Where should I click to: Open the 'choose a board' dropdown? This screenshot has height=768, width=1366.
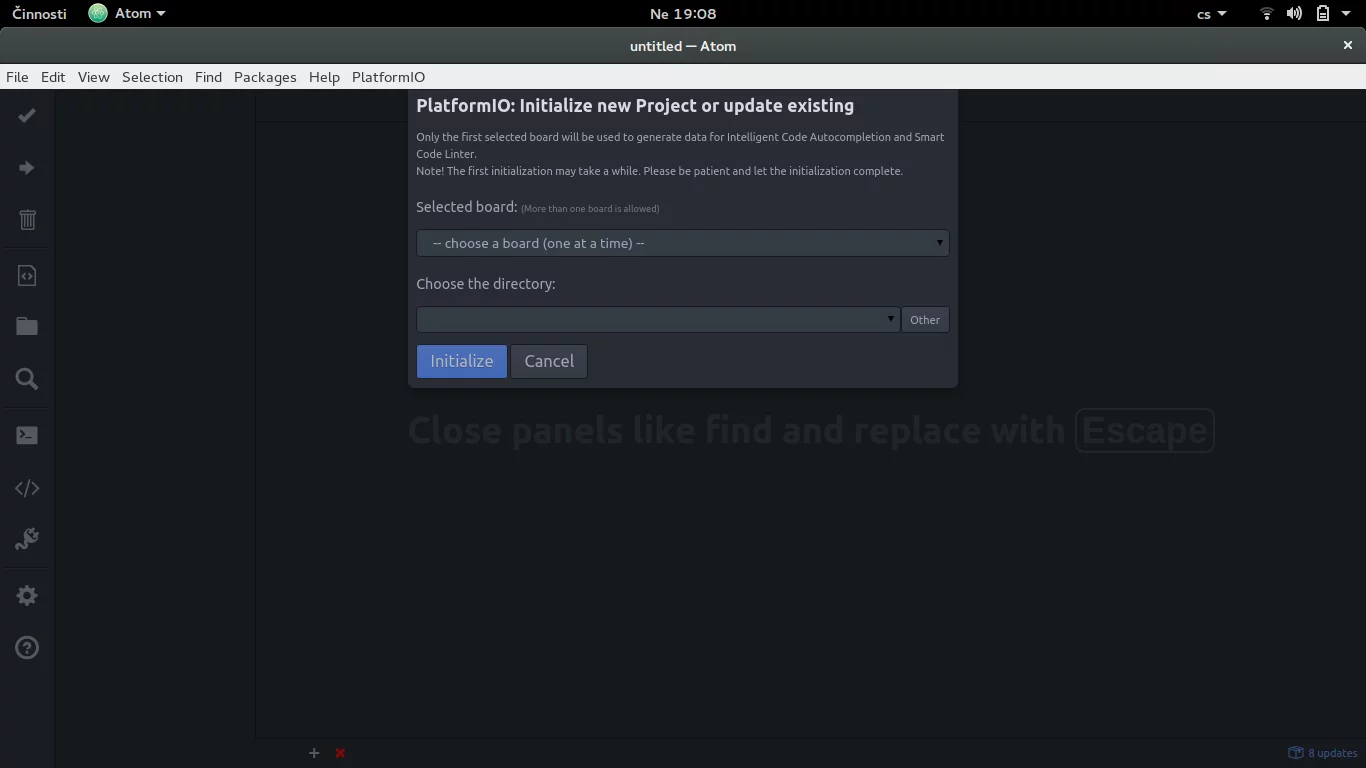683,243
